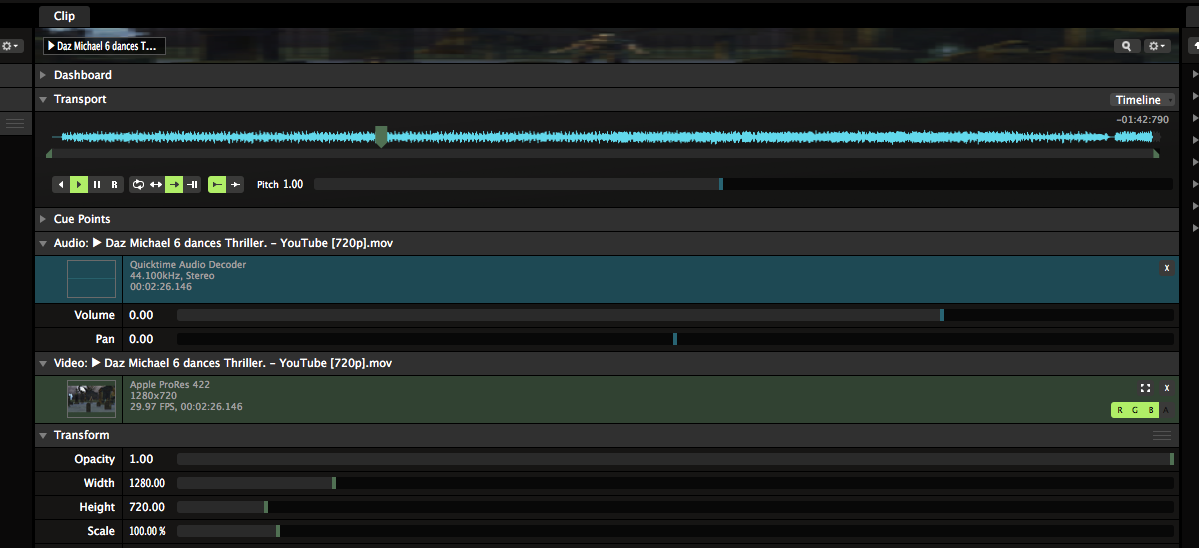Toggle the red R channel
Viewport: 1199px width, 548px height.
tap(1120, 410)
